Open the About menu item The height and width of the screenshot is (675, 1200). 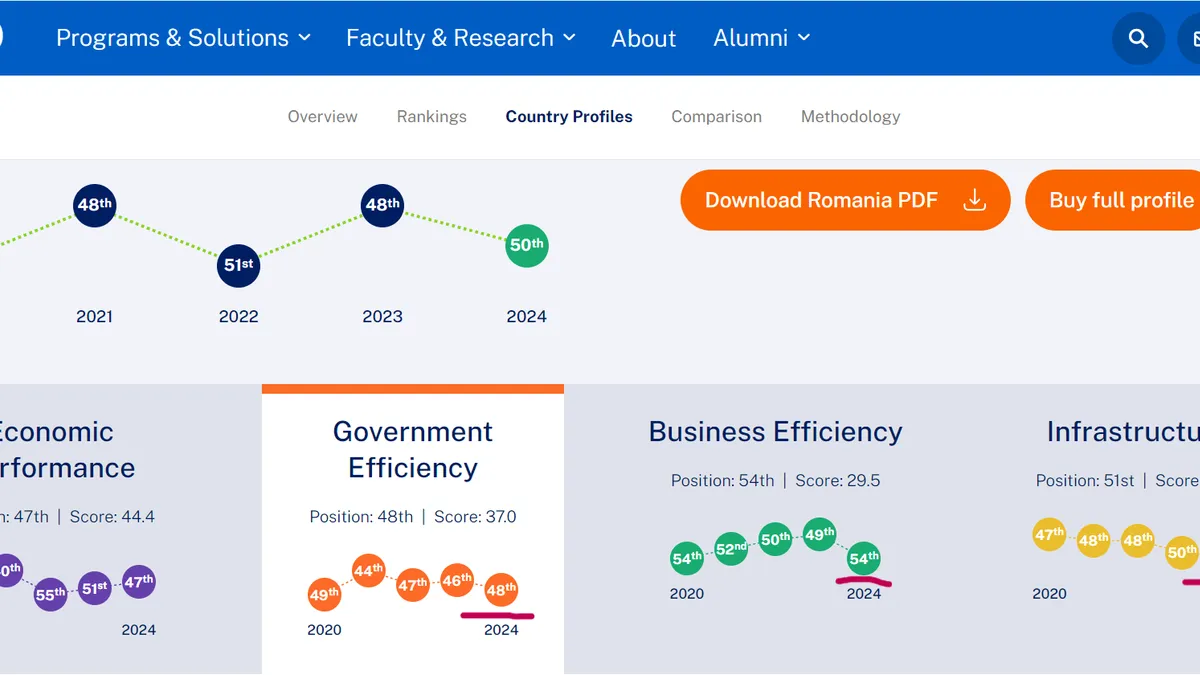point(643,39)
